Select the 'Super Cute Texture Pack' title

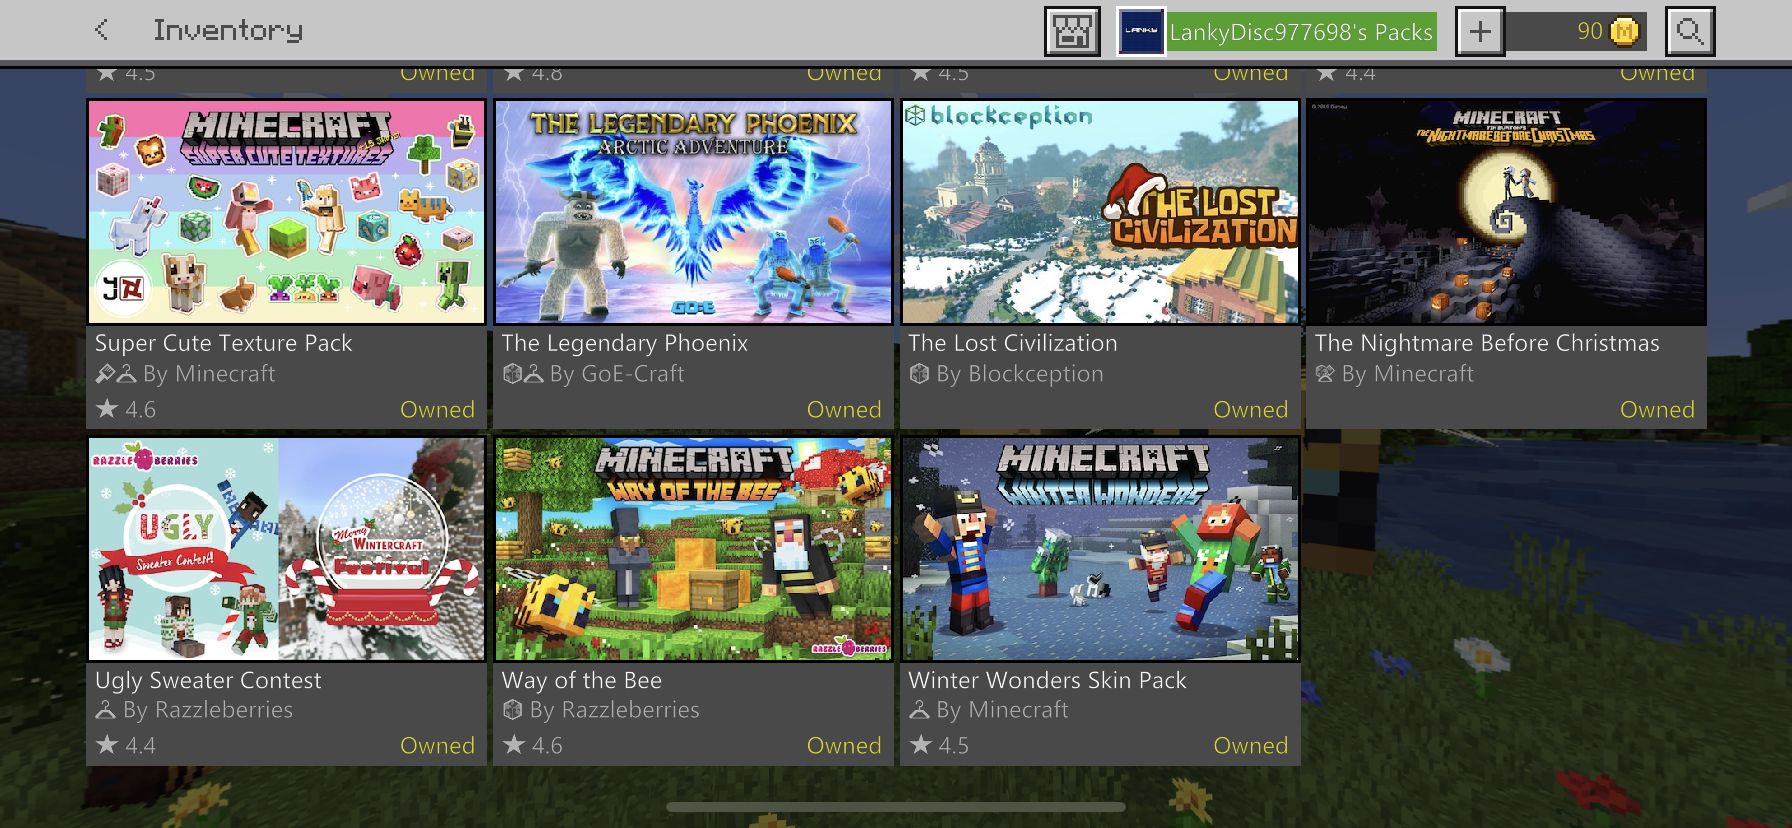pos(224,343)
